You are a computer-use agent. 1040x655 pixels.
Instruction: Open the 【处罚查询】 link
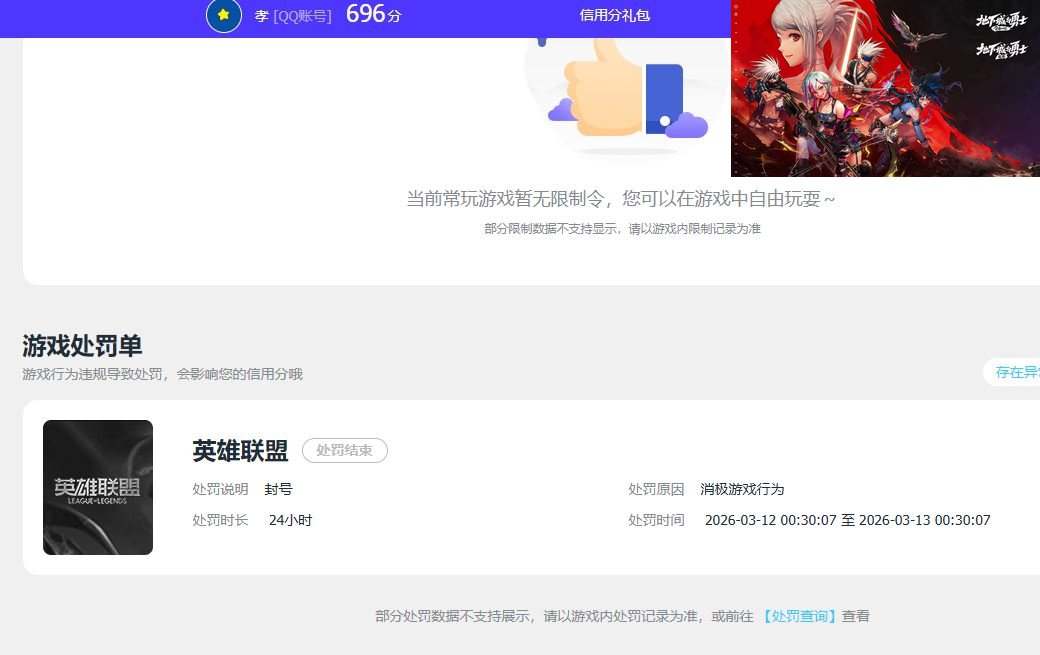coord(799,616)
